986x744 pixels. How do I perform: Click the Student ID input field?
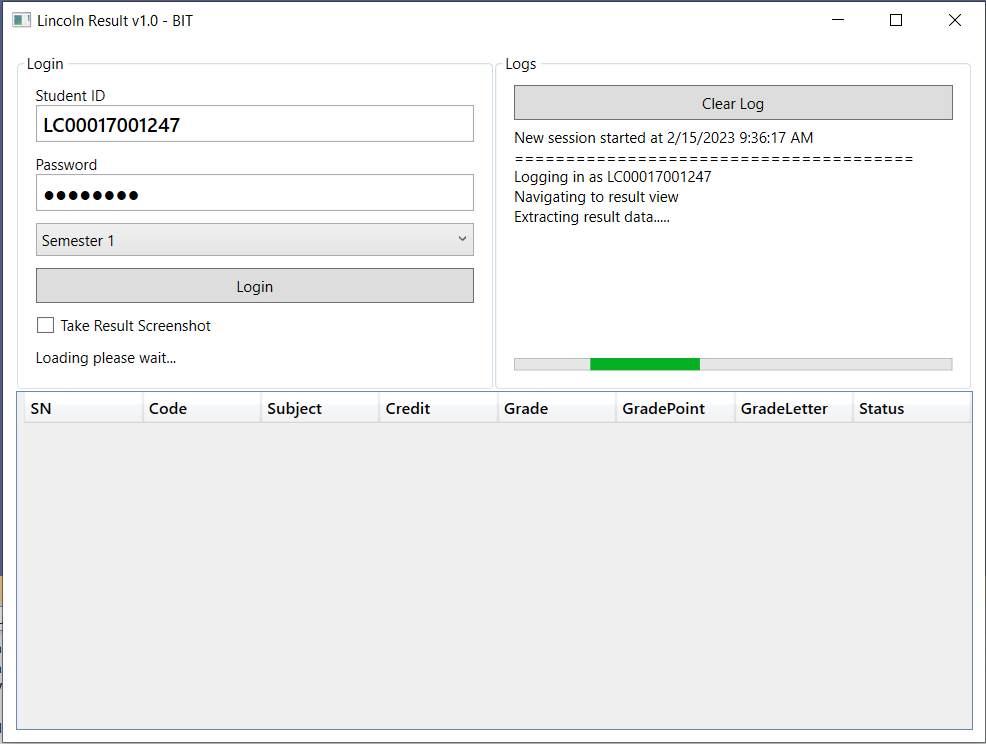click(x=255, y=123)
